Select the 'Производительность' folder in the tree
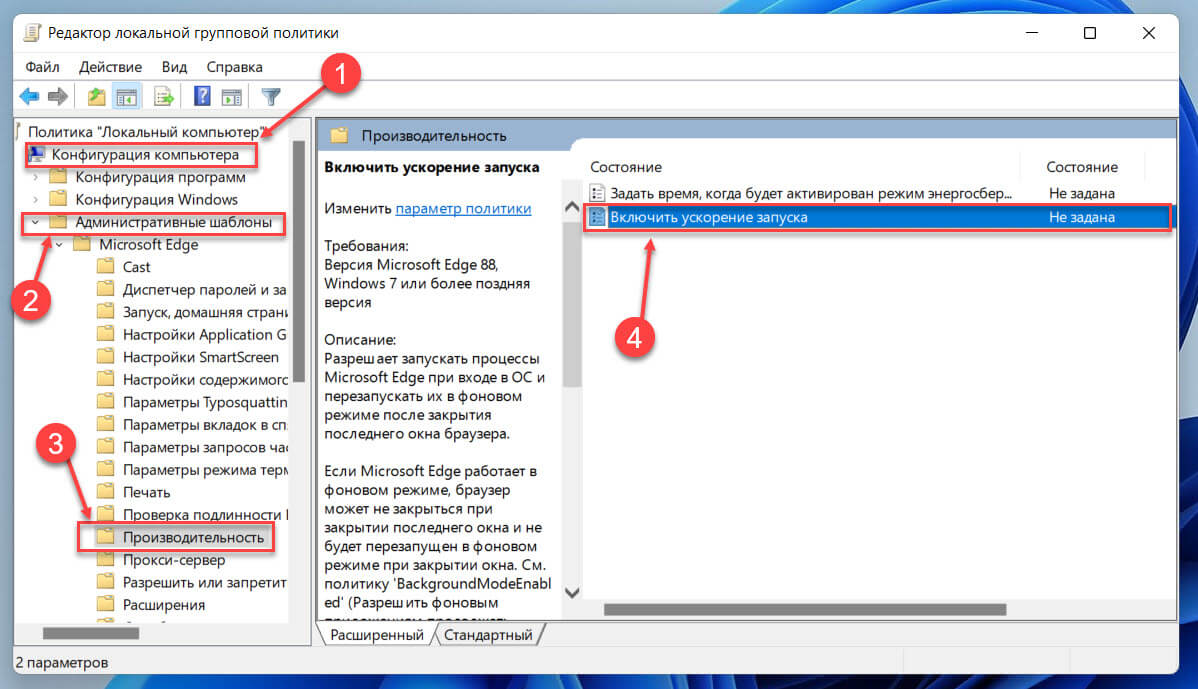 click(x=193, y=537)
